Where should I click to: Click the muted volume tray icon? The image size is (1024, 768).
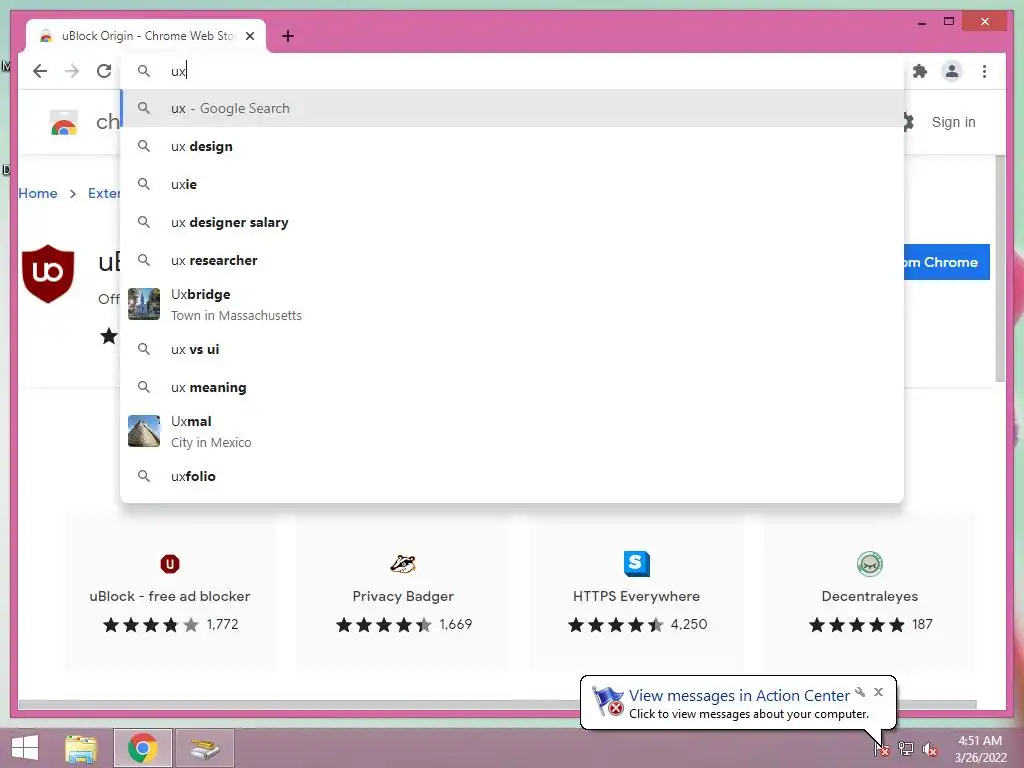point(929,749)
